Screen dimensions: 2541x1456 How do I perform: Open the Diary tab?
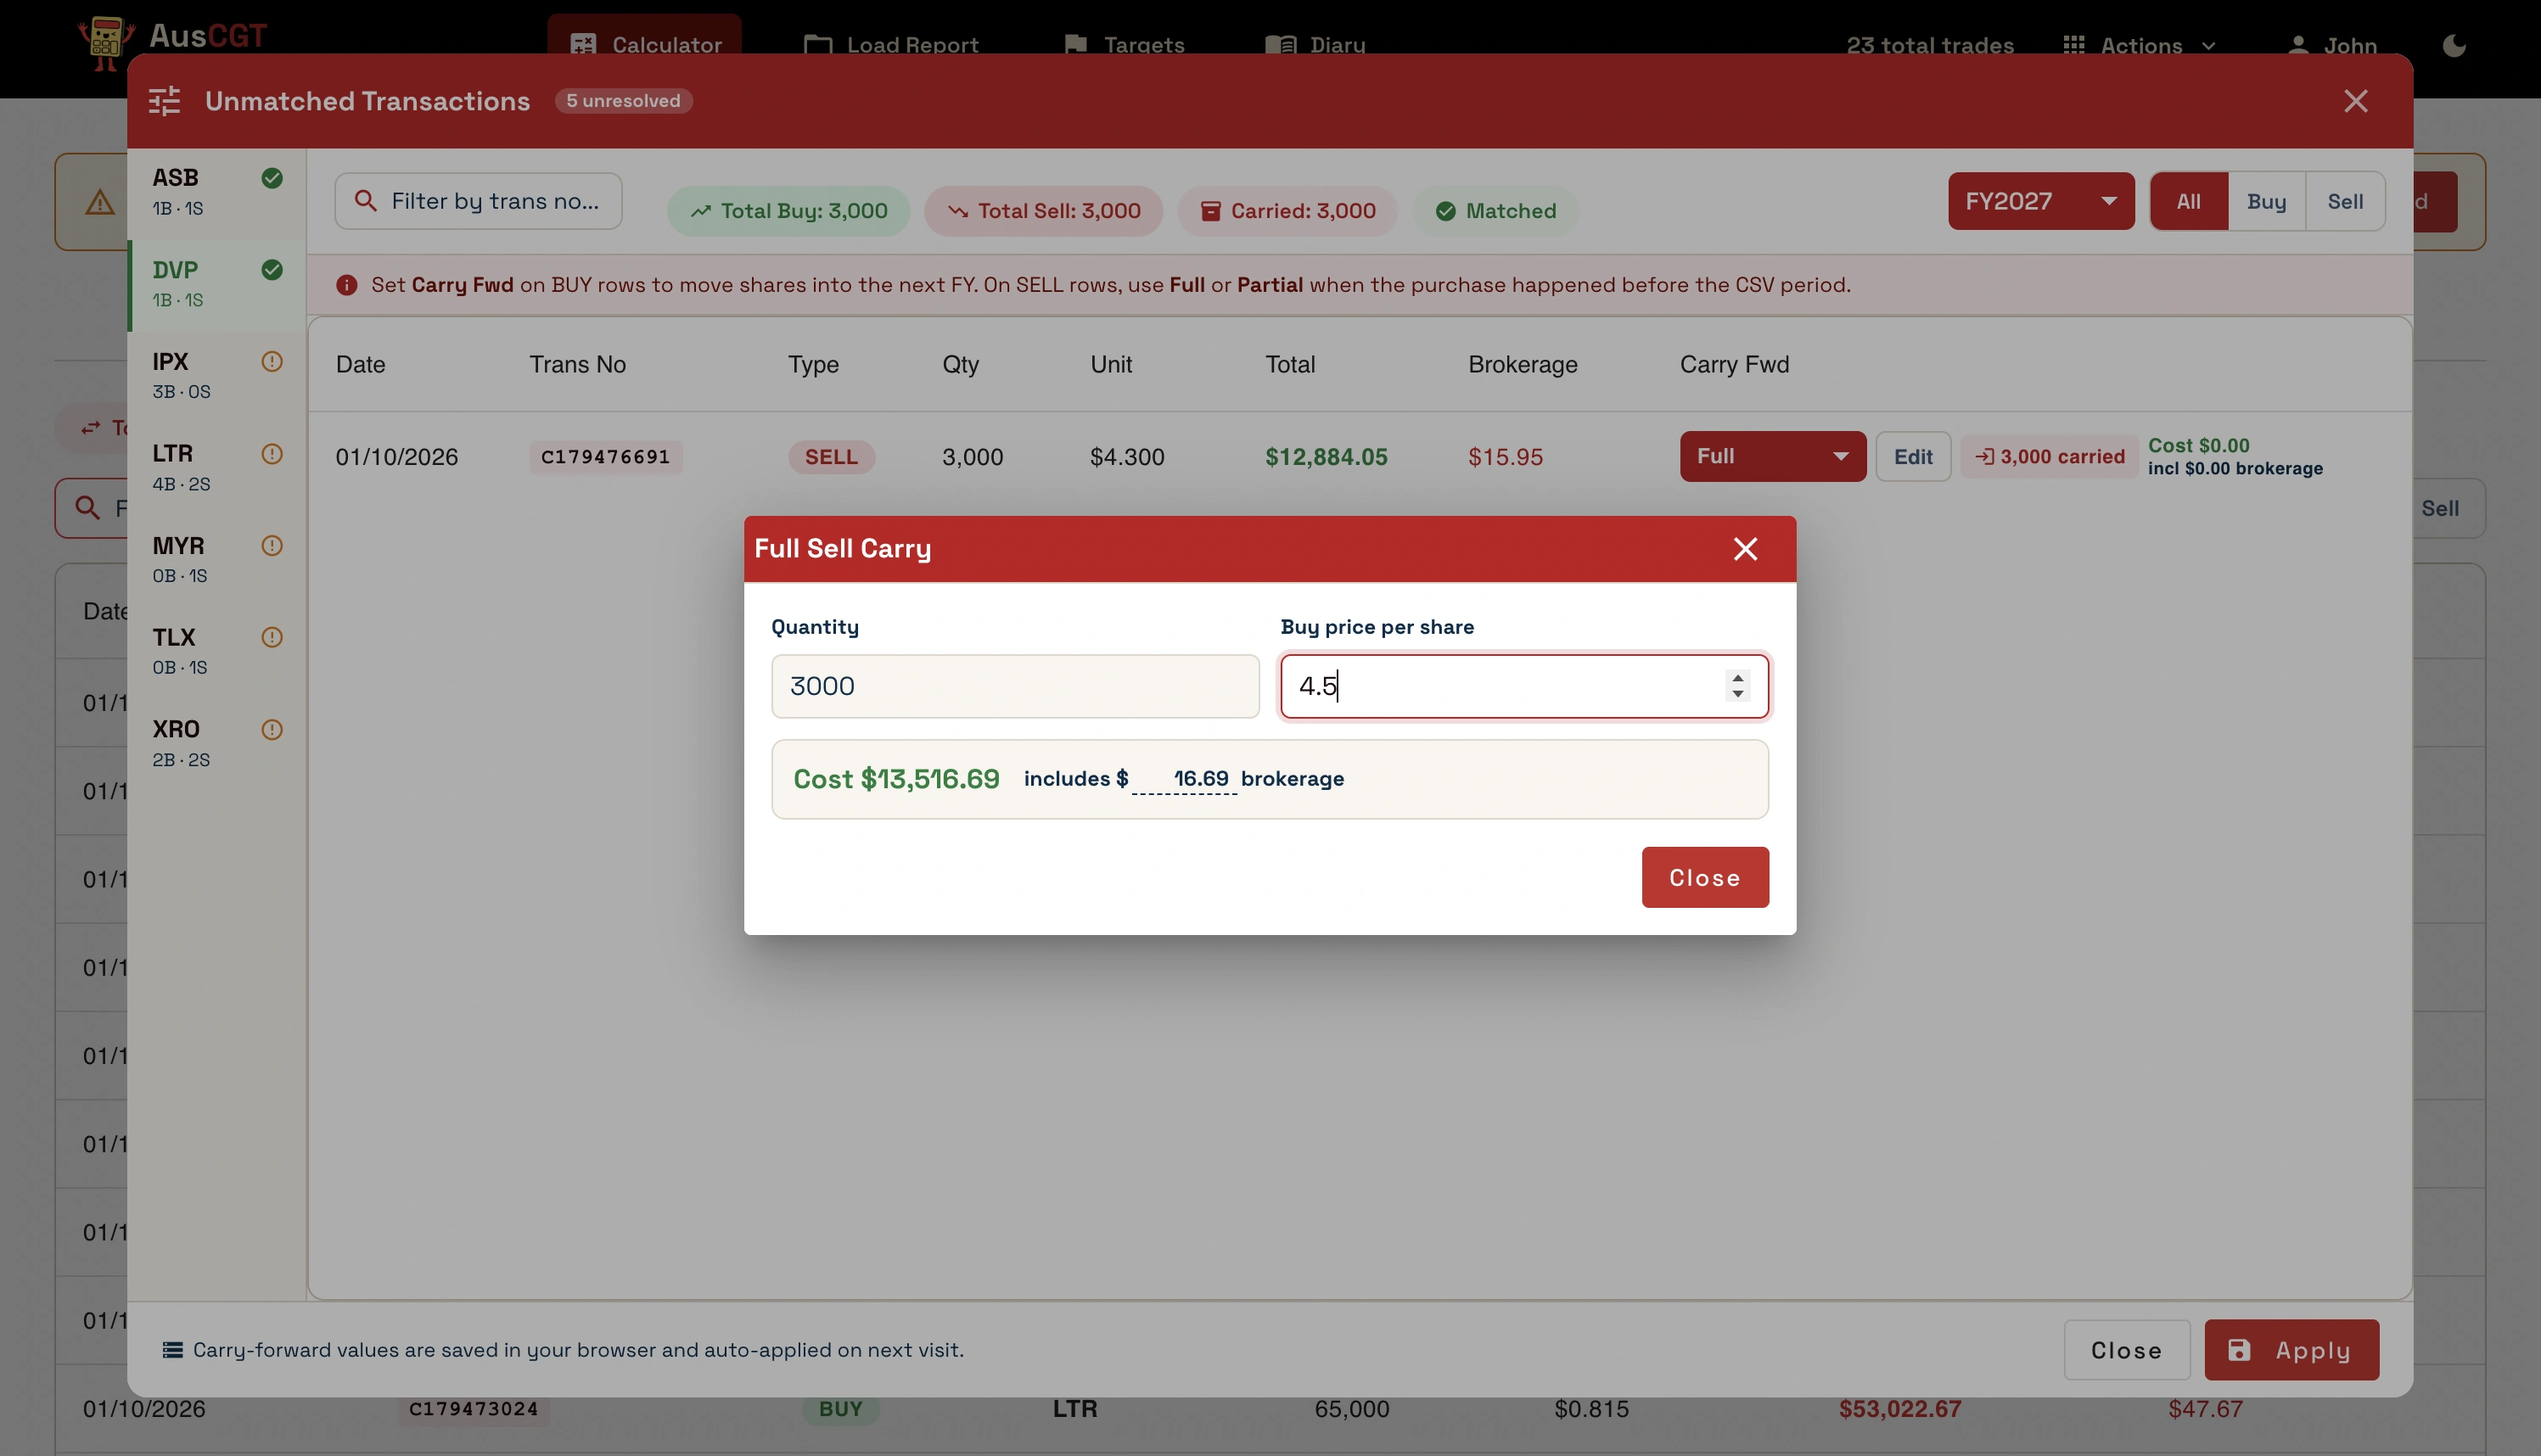(1315, 44)
